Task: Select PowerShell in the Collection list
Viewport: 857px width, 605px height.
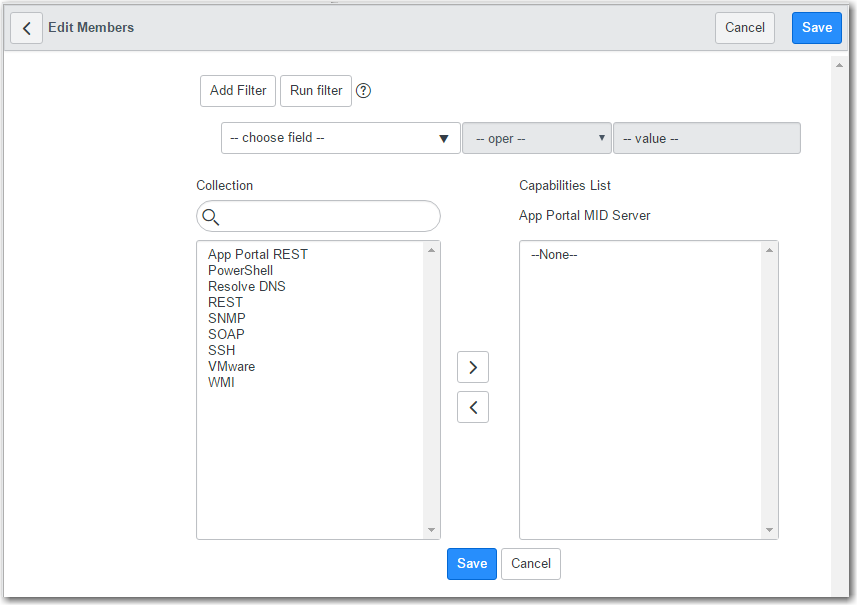Action: pyautogui.click(x=240, y=270)
